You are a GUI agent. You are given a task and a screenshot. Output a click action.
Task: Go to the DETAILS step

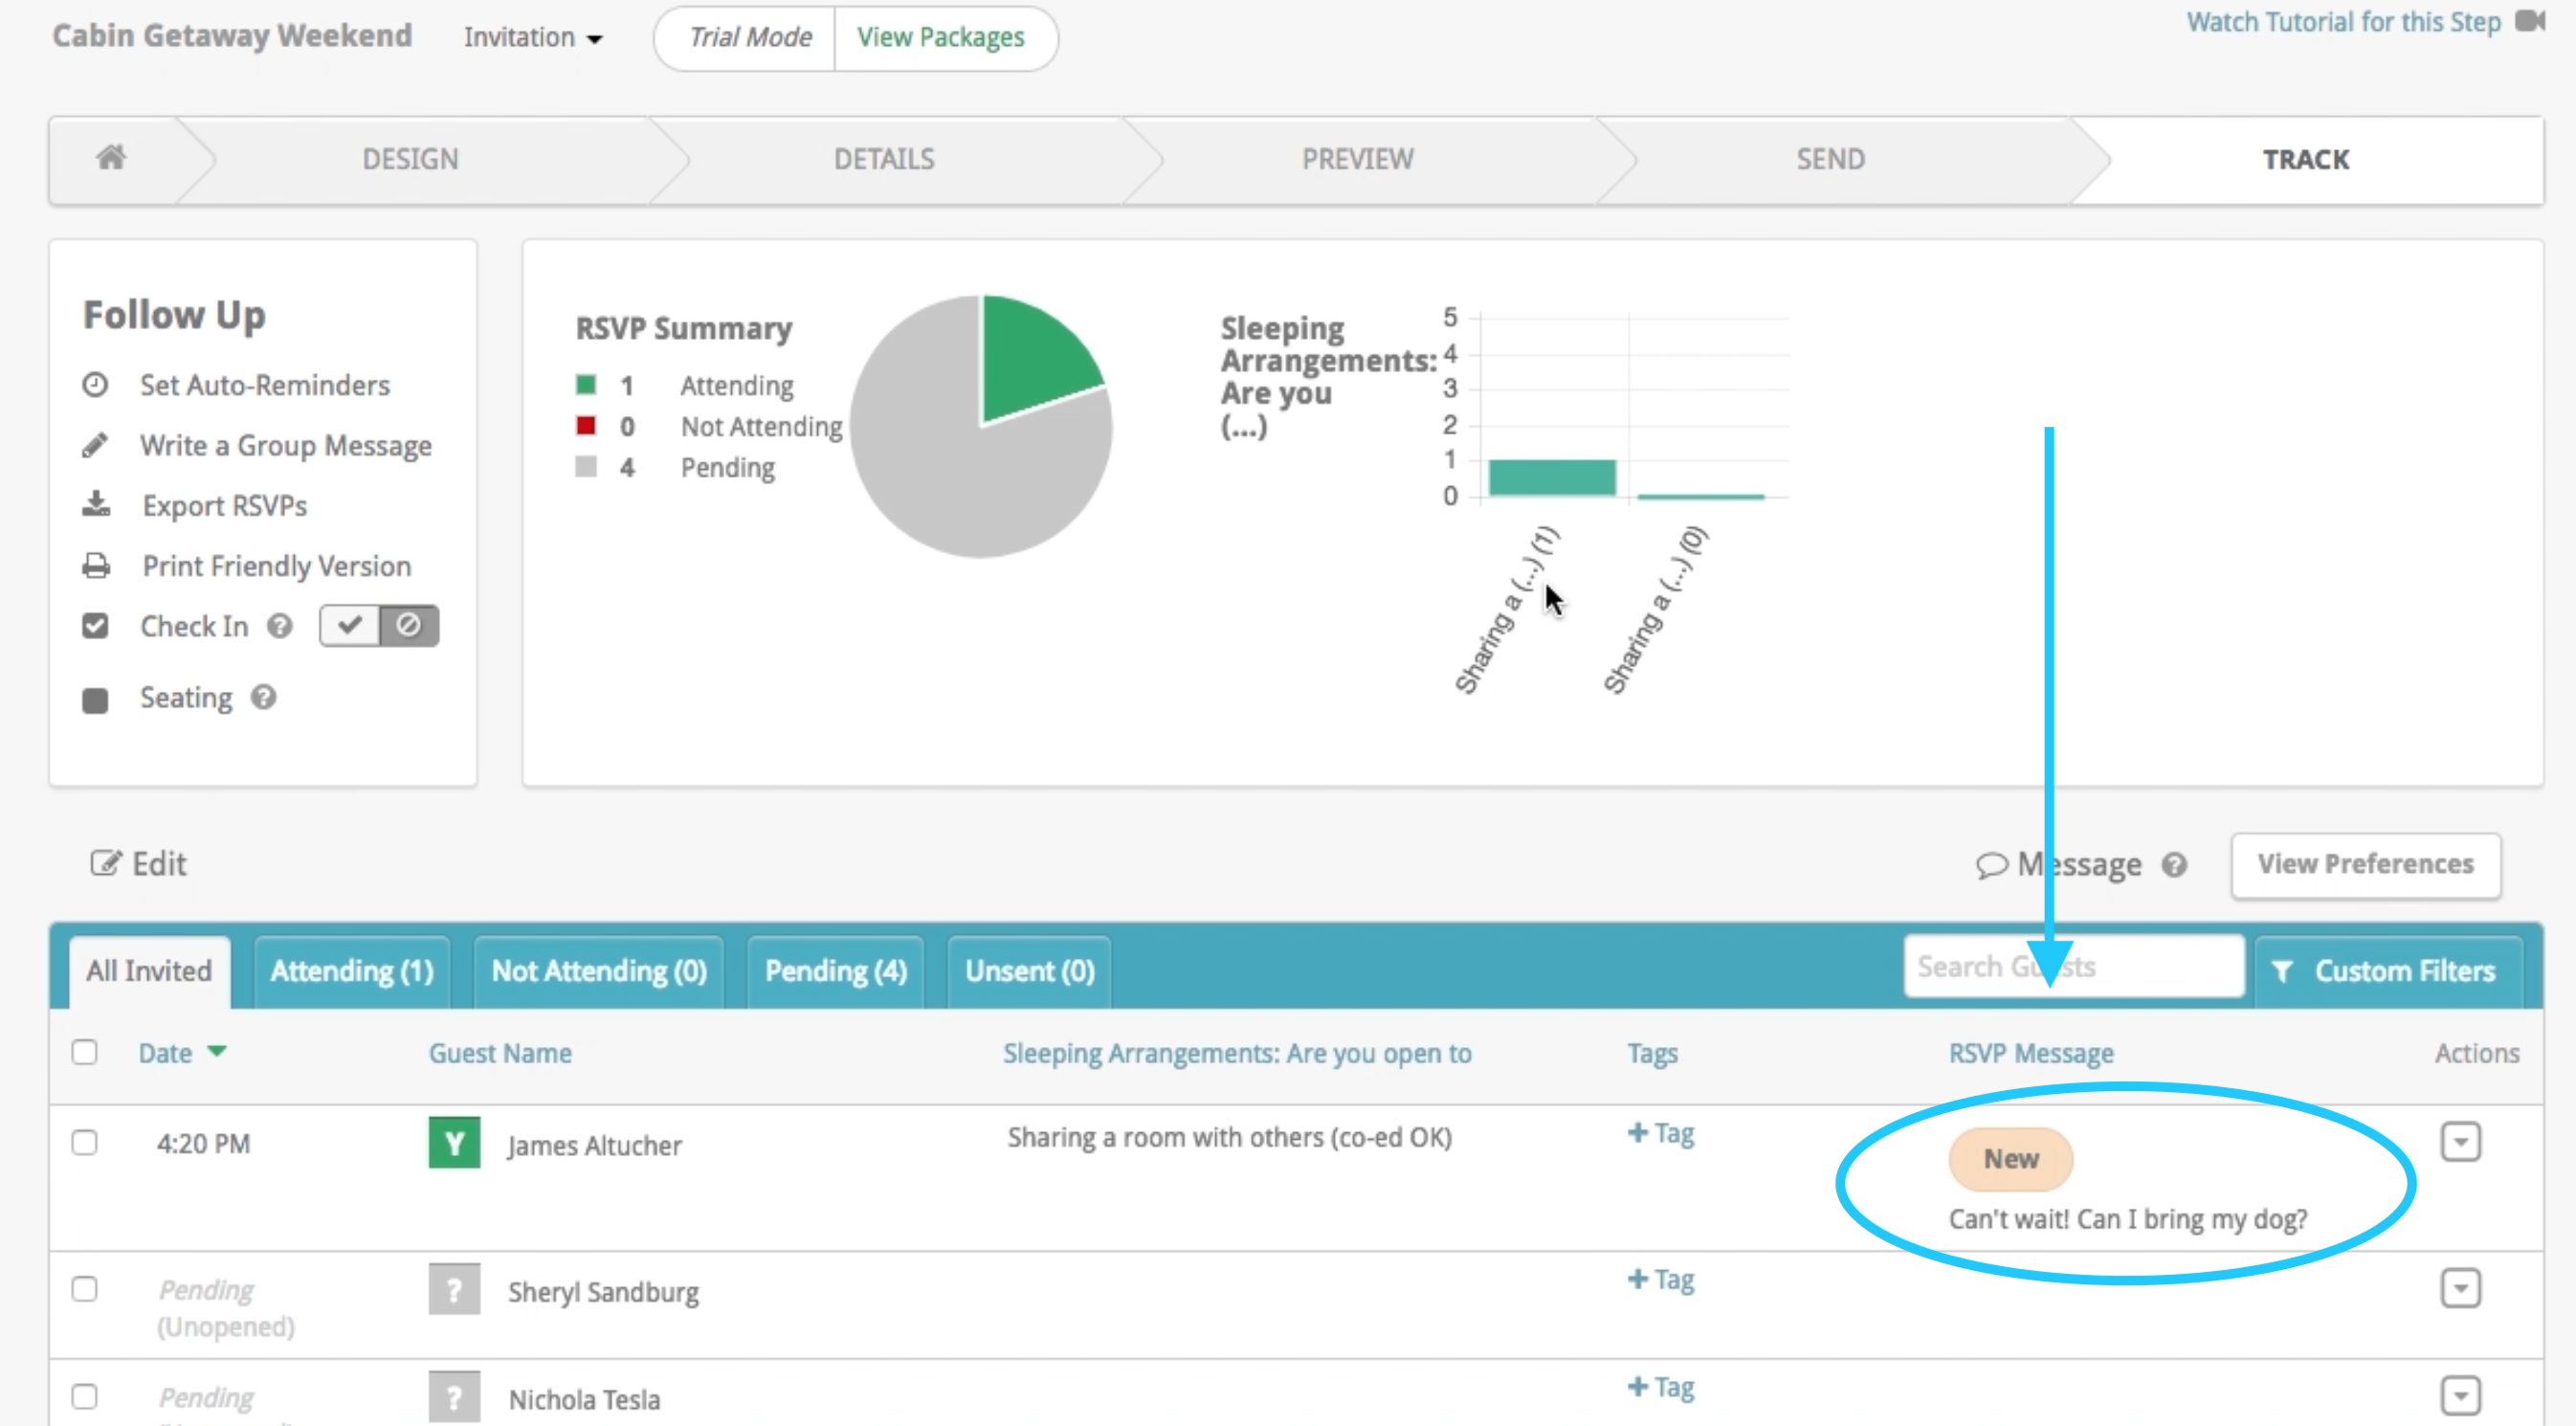[884, 159]
